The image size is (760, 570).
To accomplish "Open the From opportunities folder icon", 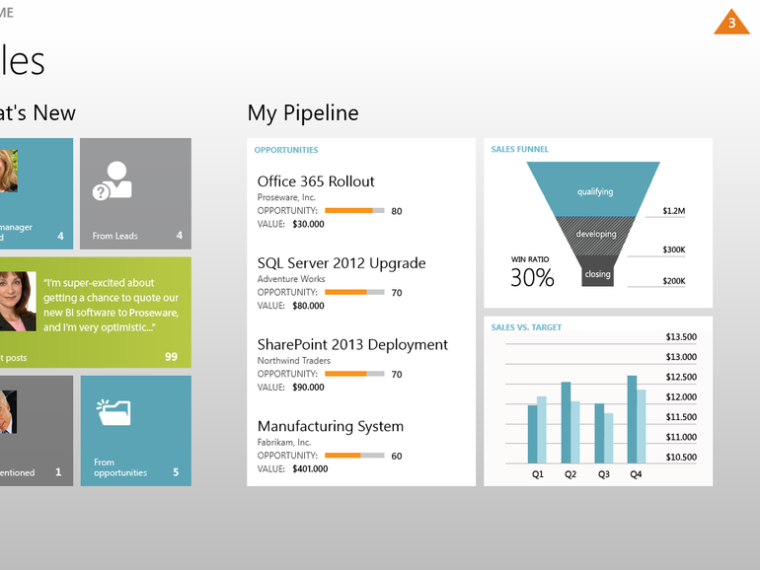I will (x=113, y=410).
